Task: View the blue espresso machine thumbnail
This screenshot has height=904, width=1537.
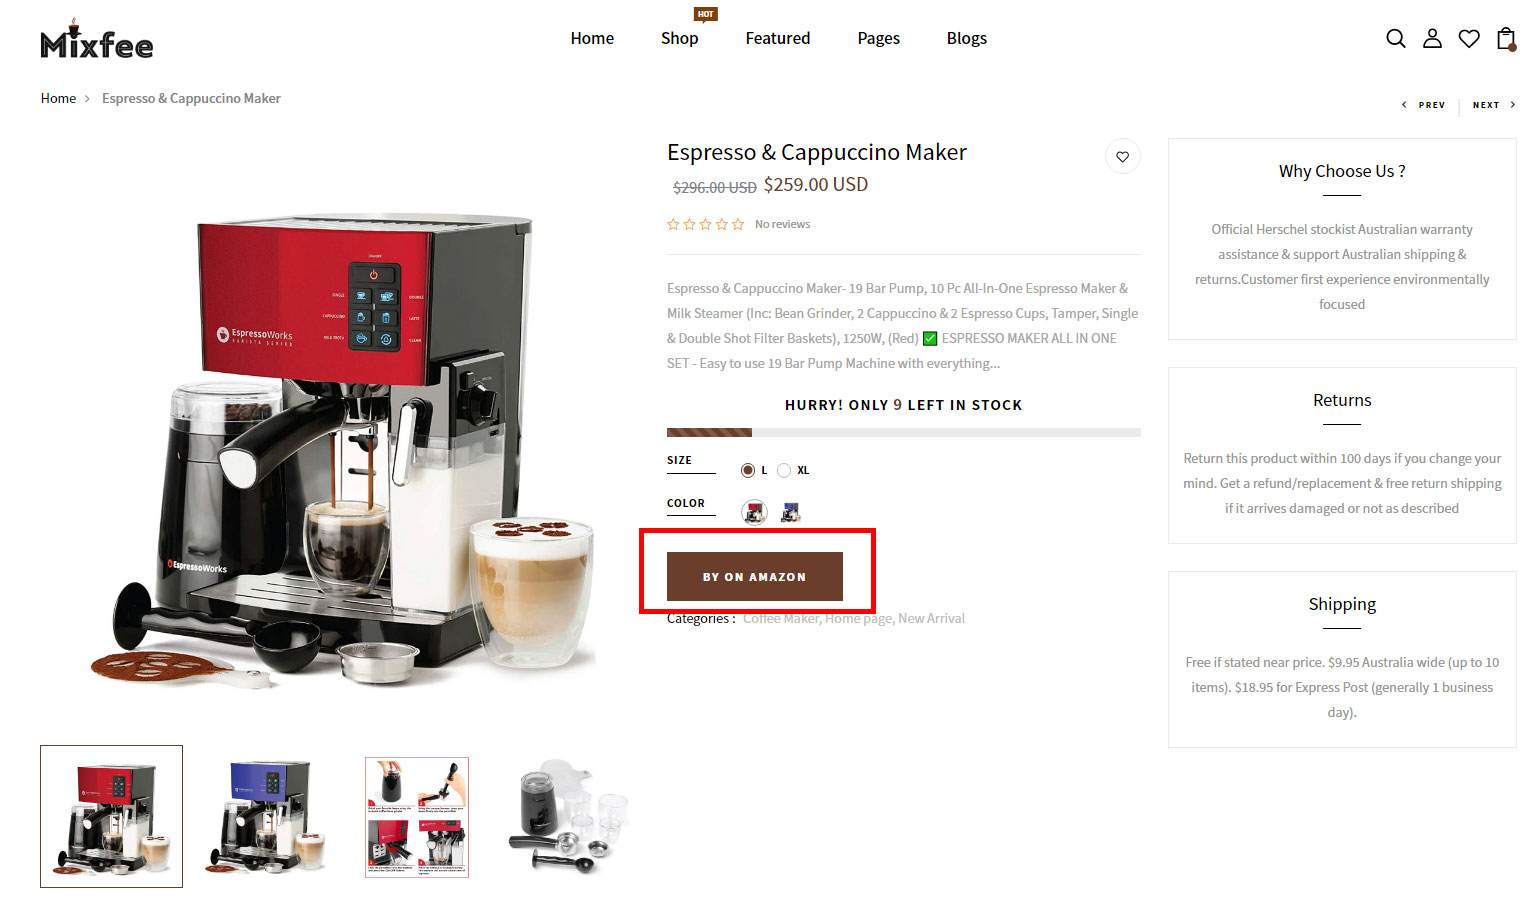Action: pos(265,816)
